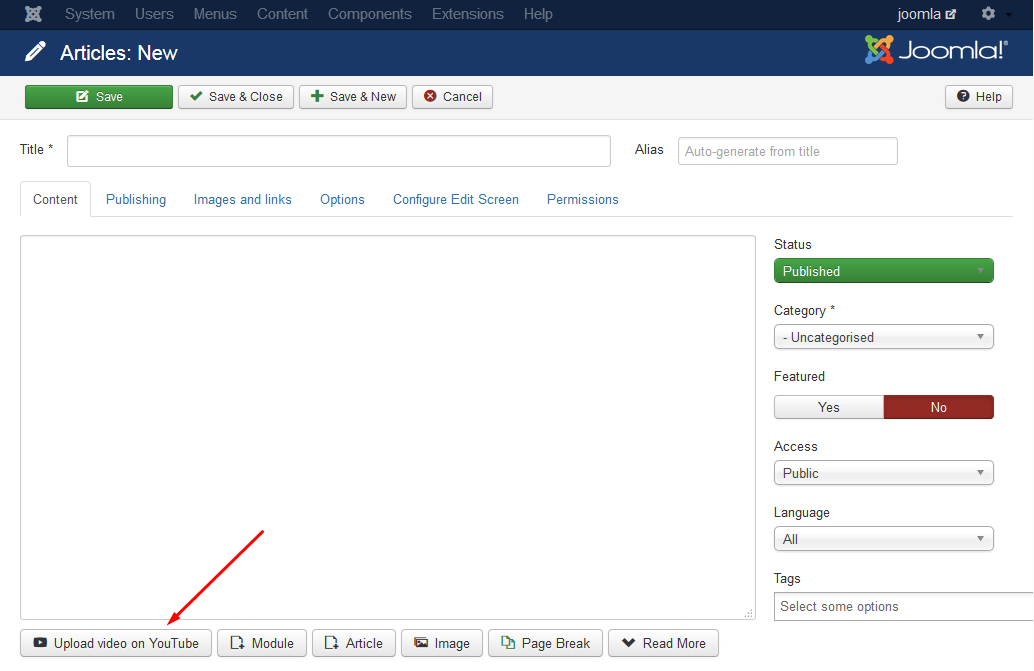1034x671 pixels.
Task: Insert an Image into the article
Action: pos(442,643)
